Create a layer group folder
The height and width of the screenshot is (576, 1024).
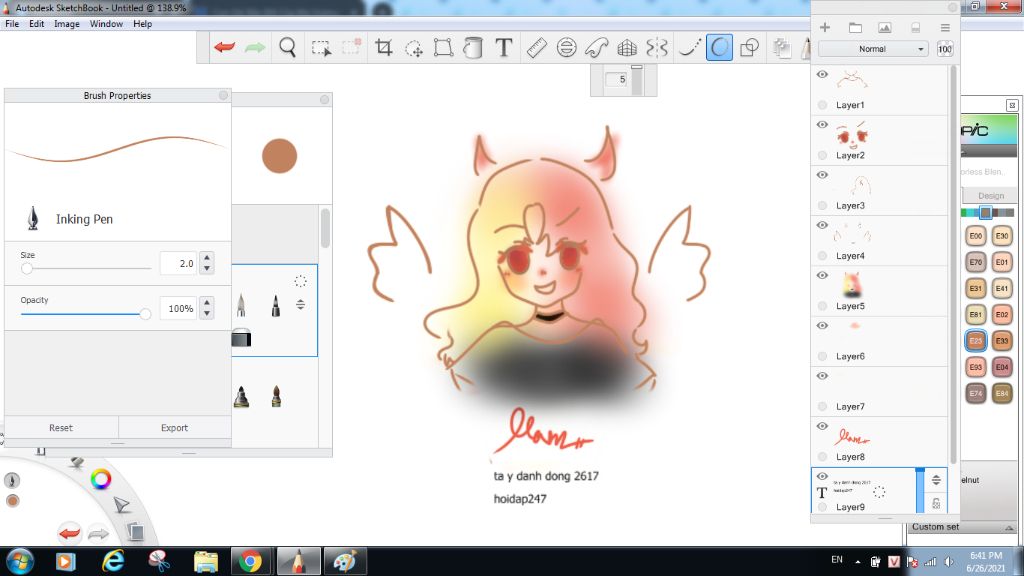tap(855, 27)
